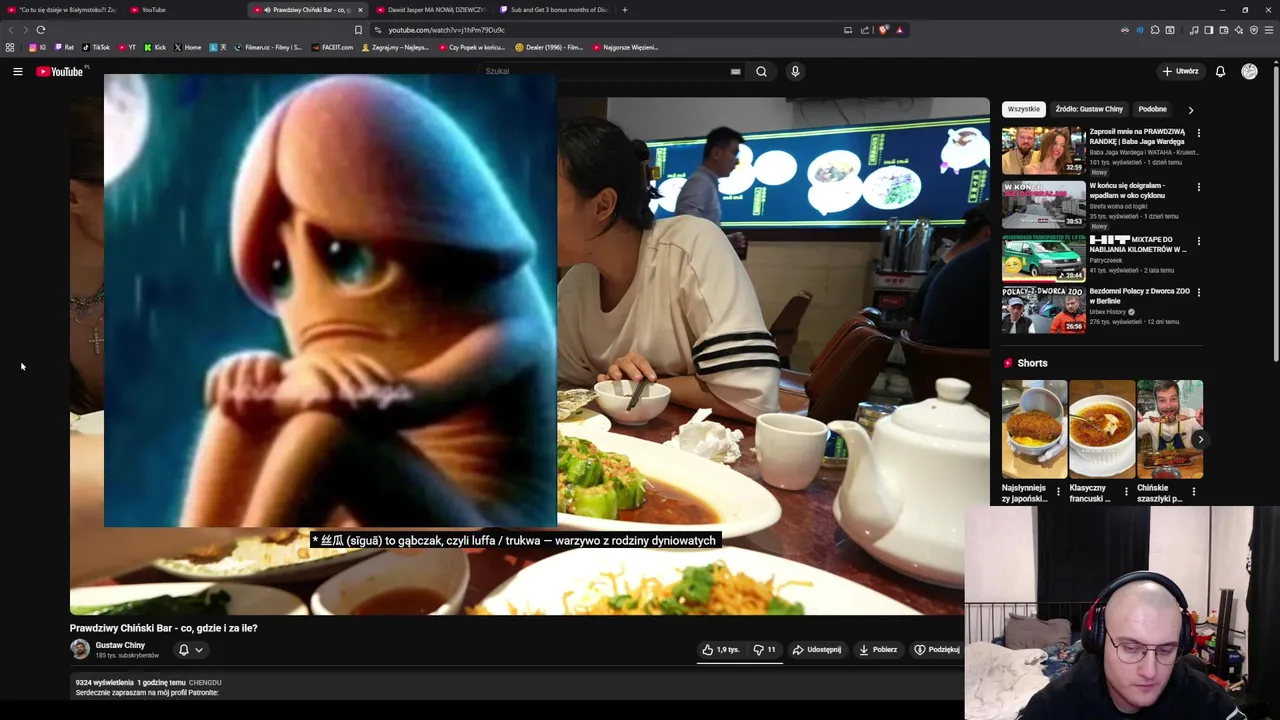The image size is (1280, 720).
Task: Open the IG bookmark
Action: tap(37, 47)
